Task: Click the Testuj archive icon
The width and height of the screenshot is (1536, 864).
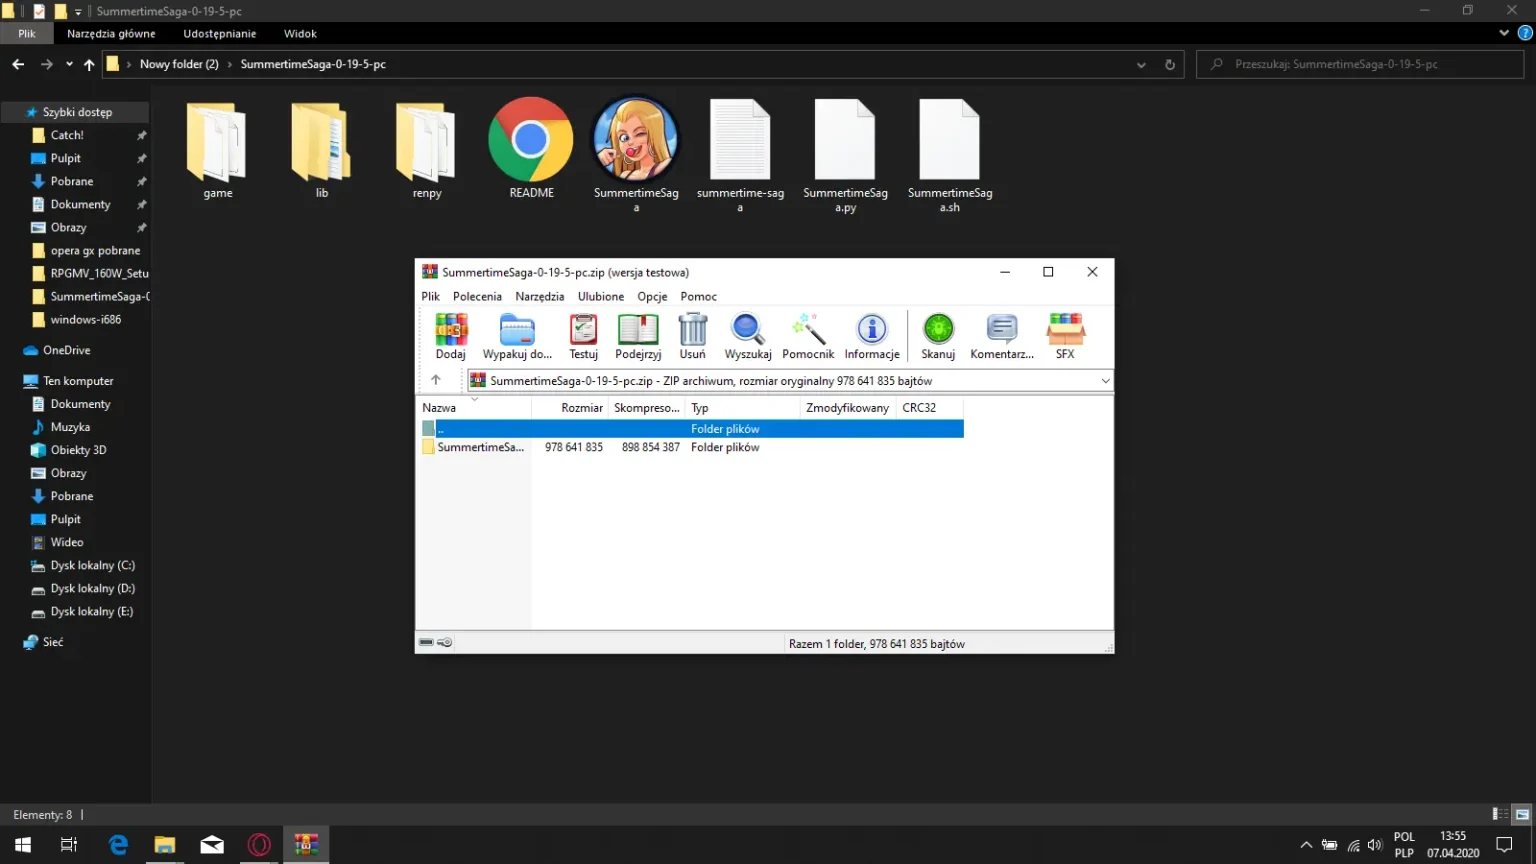Action: pos(583,336)
